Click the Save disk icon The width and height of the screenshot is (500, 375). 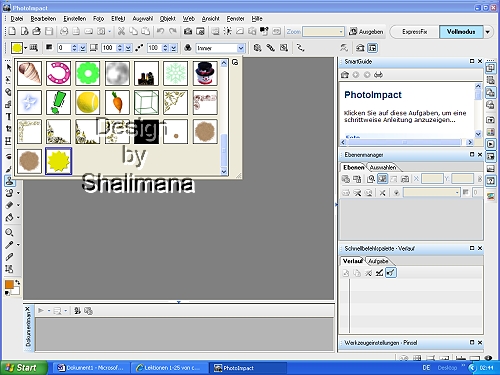[x=49, y=31]
